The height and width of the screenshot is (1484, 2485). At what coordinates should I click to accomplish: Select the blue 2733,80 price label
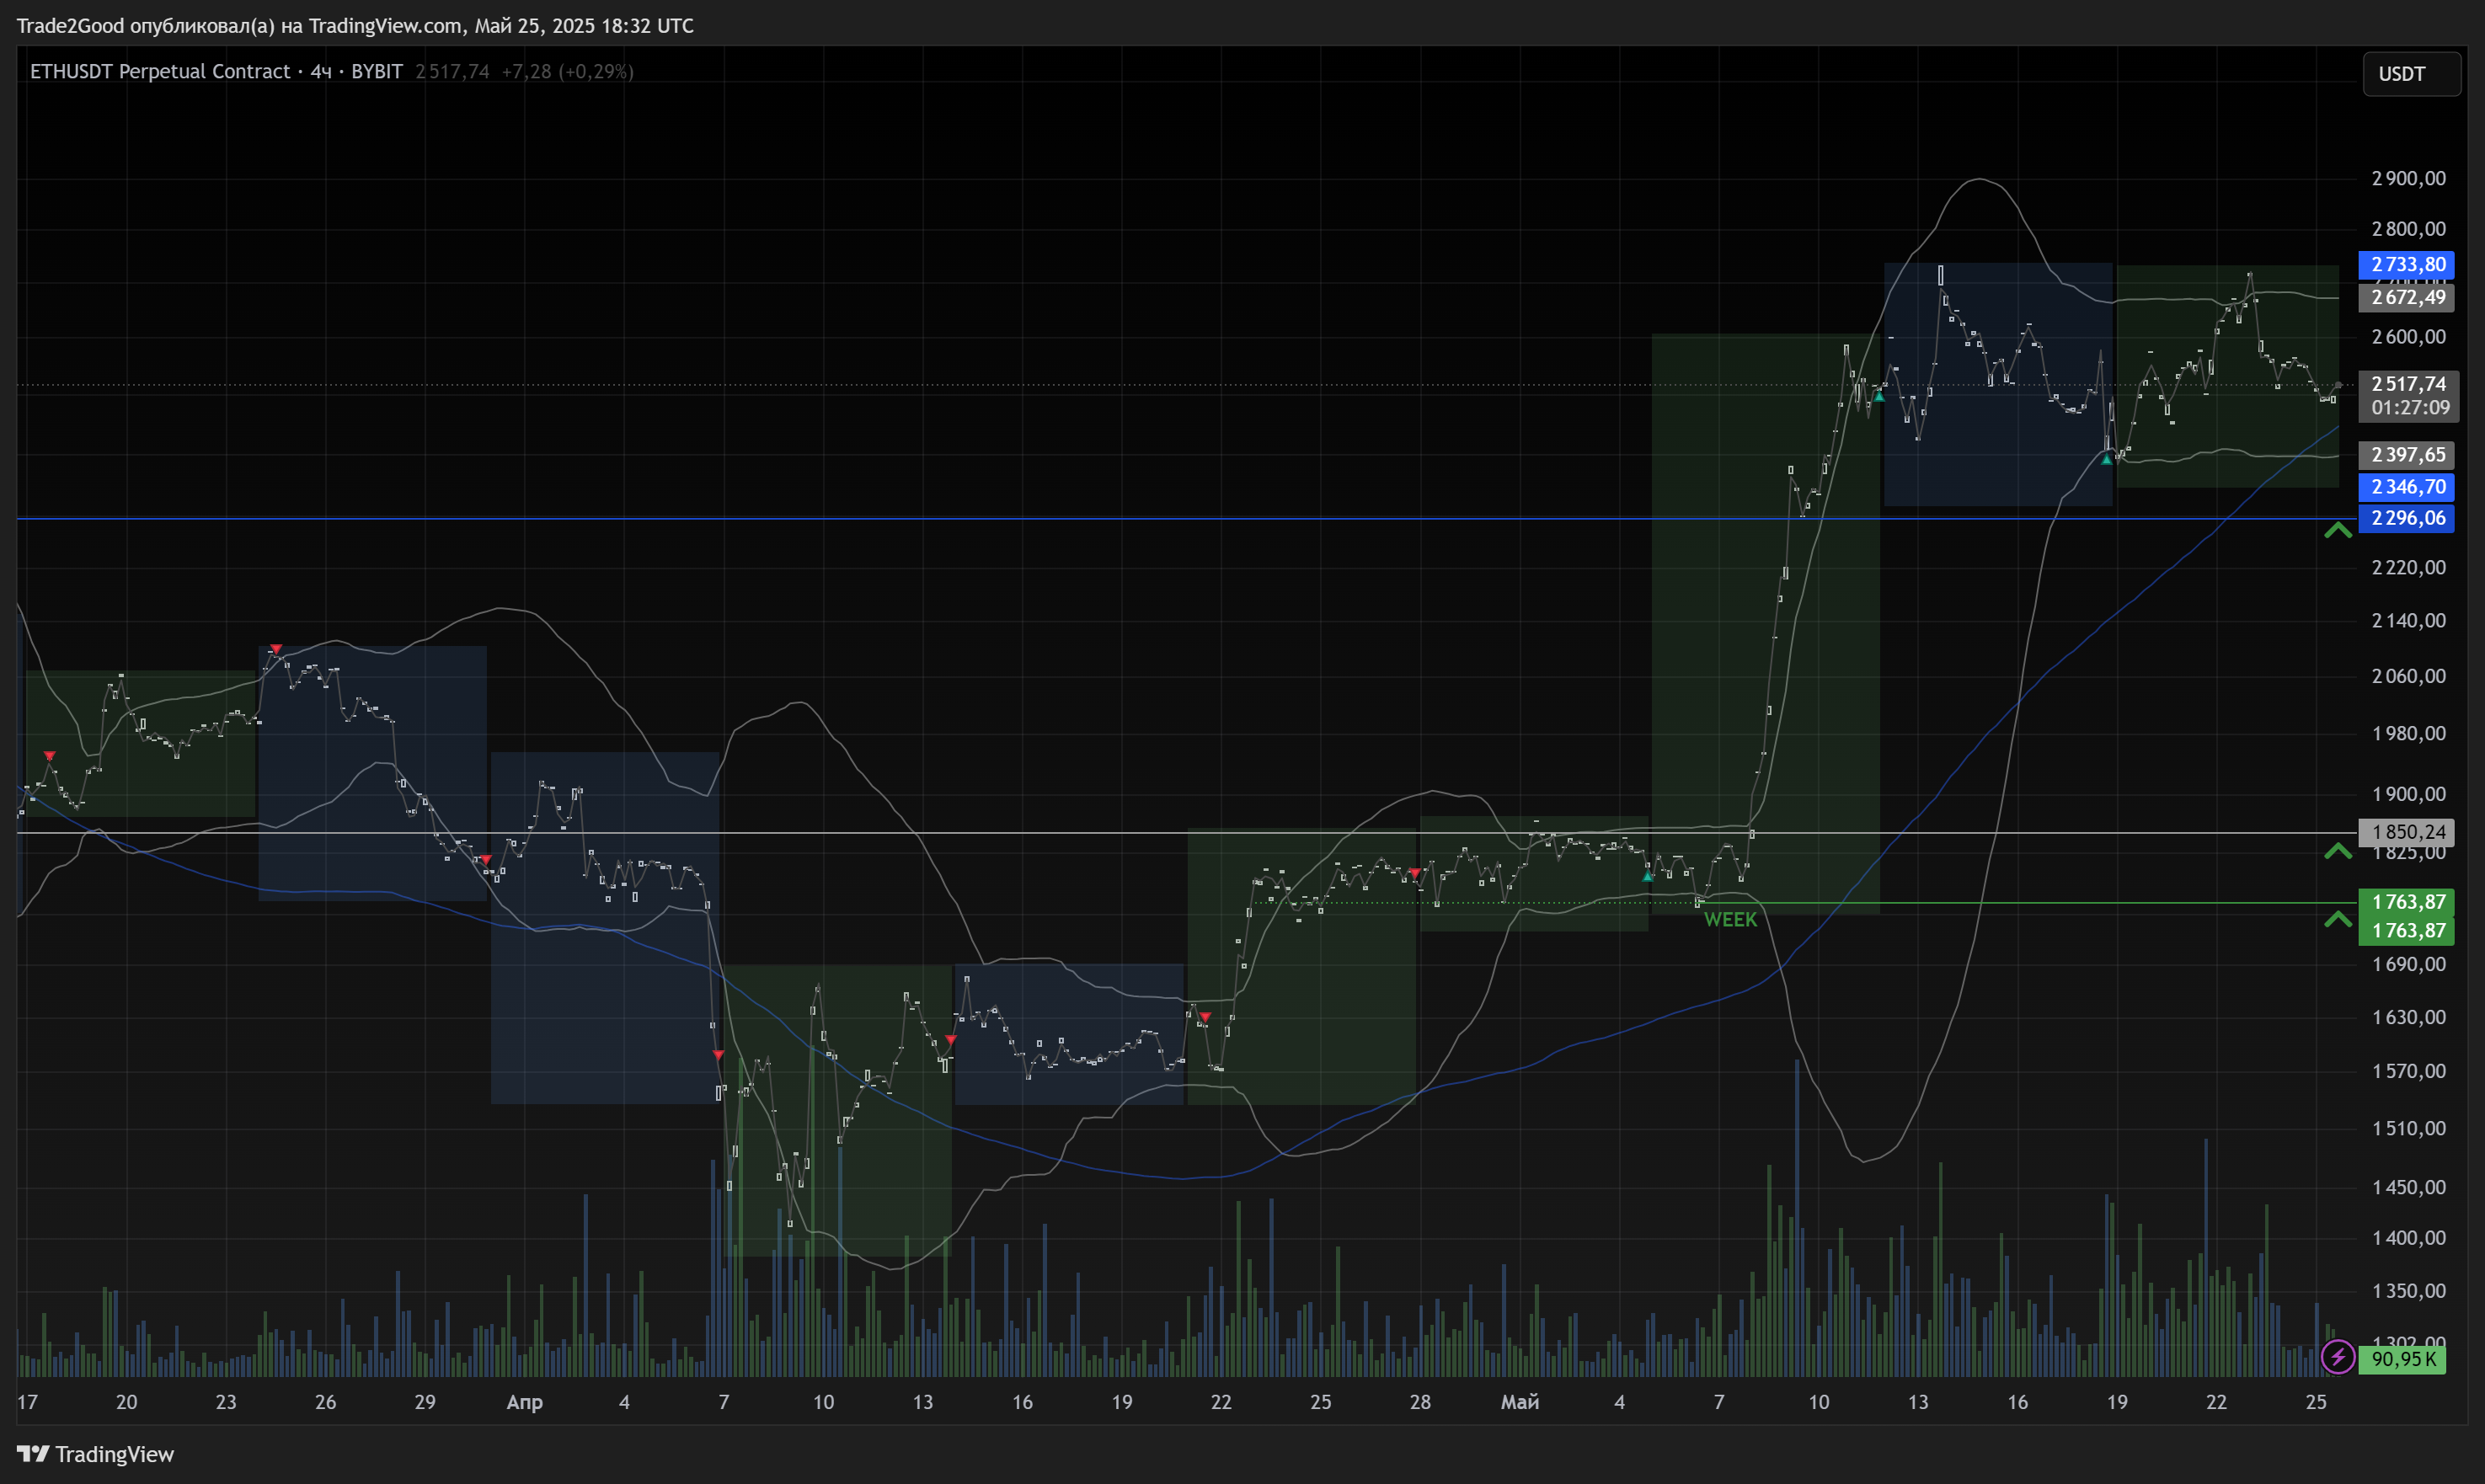(x=2407, y=264)
